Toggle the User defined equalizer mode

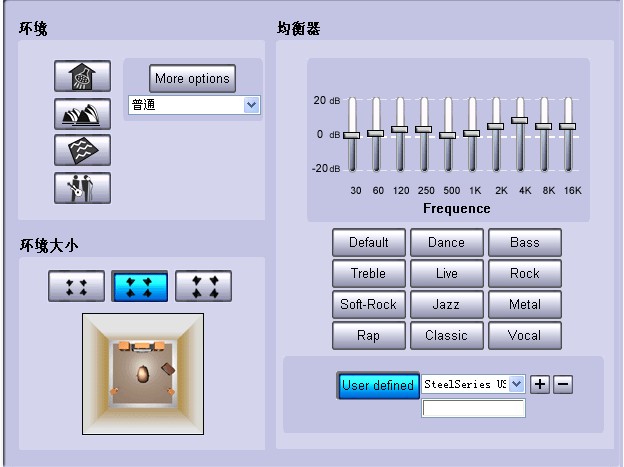coord(377,385)
